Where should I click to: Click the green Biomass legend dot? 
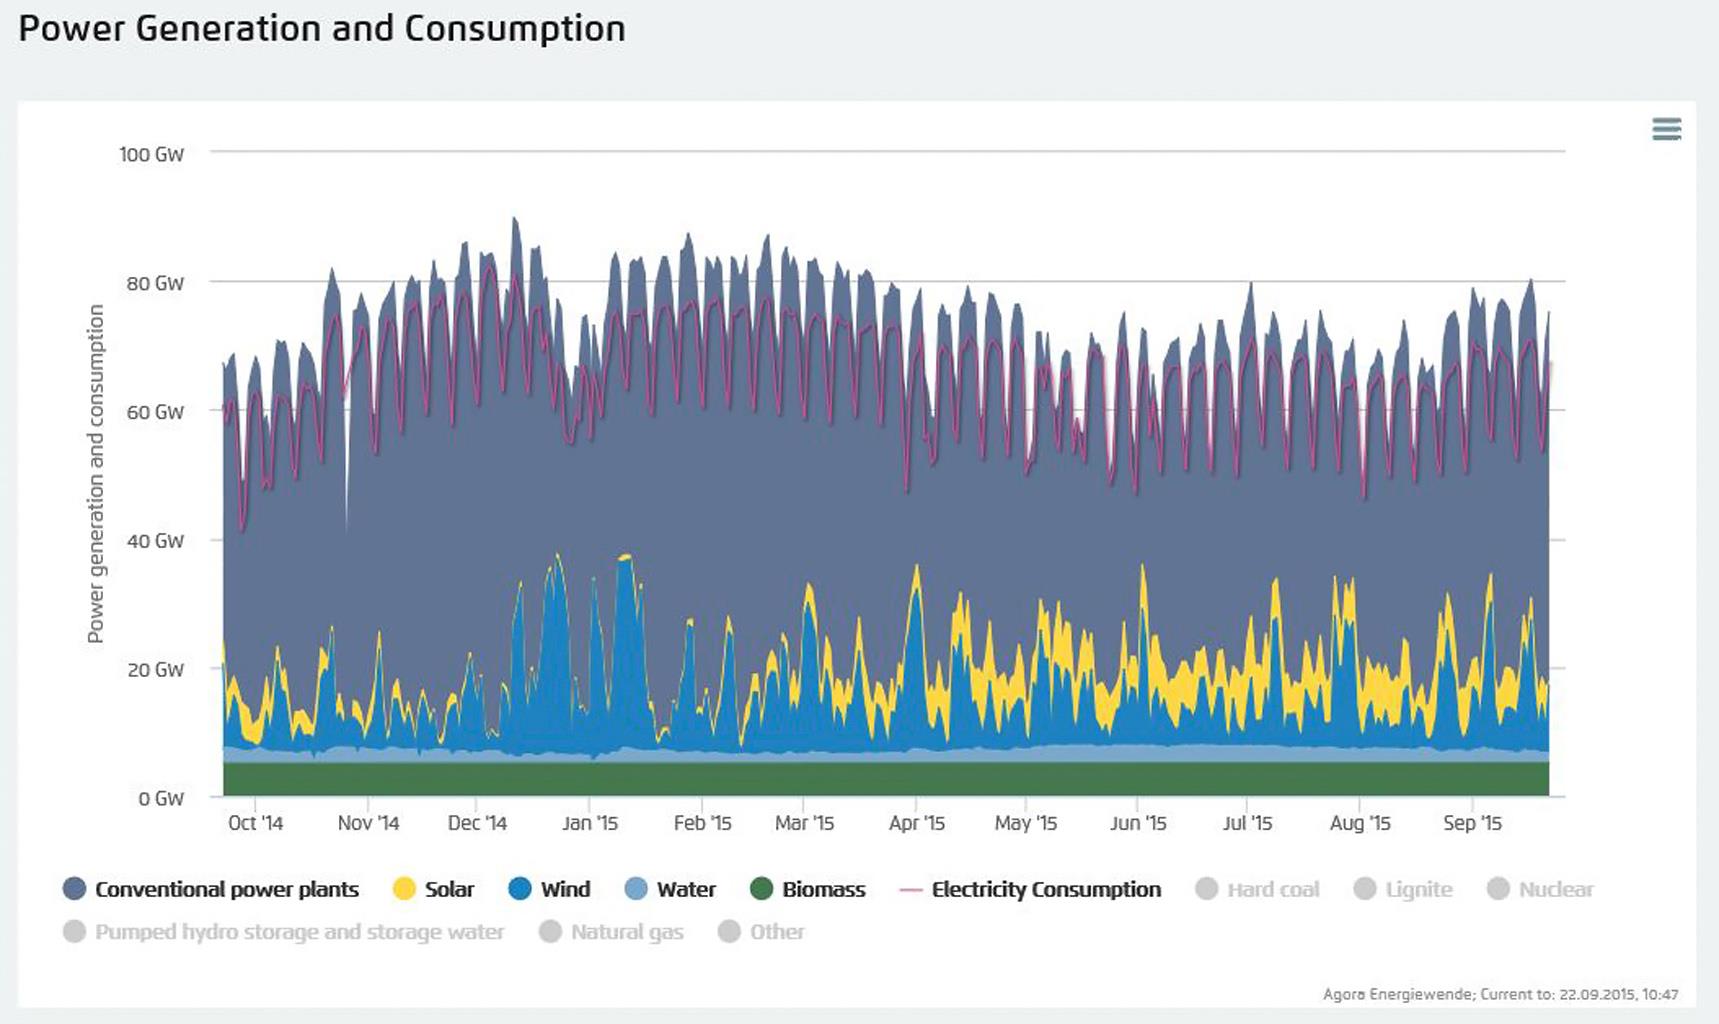(762, 889)
